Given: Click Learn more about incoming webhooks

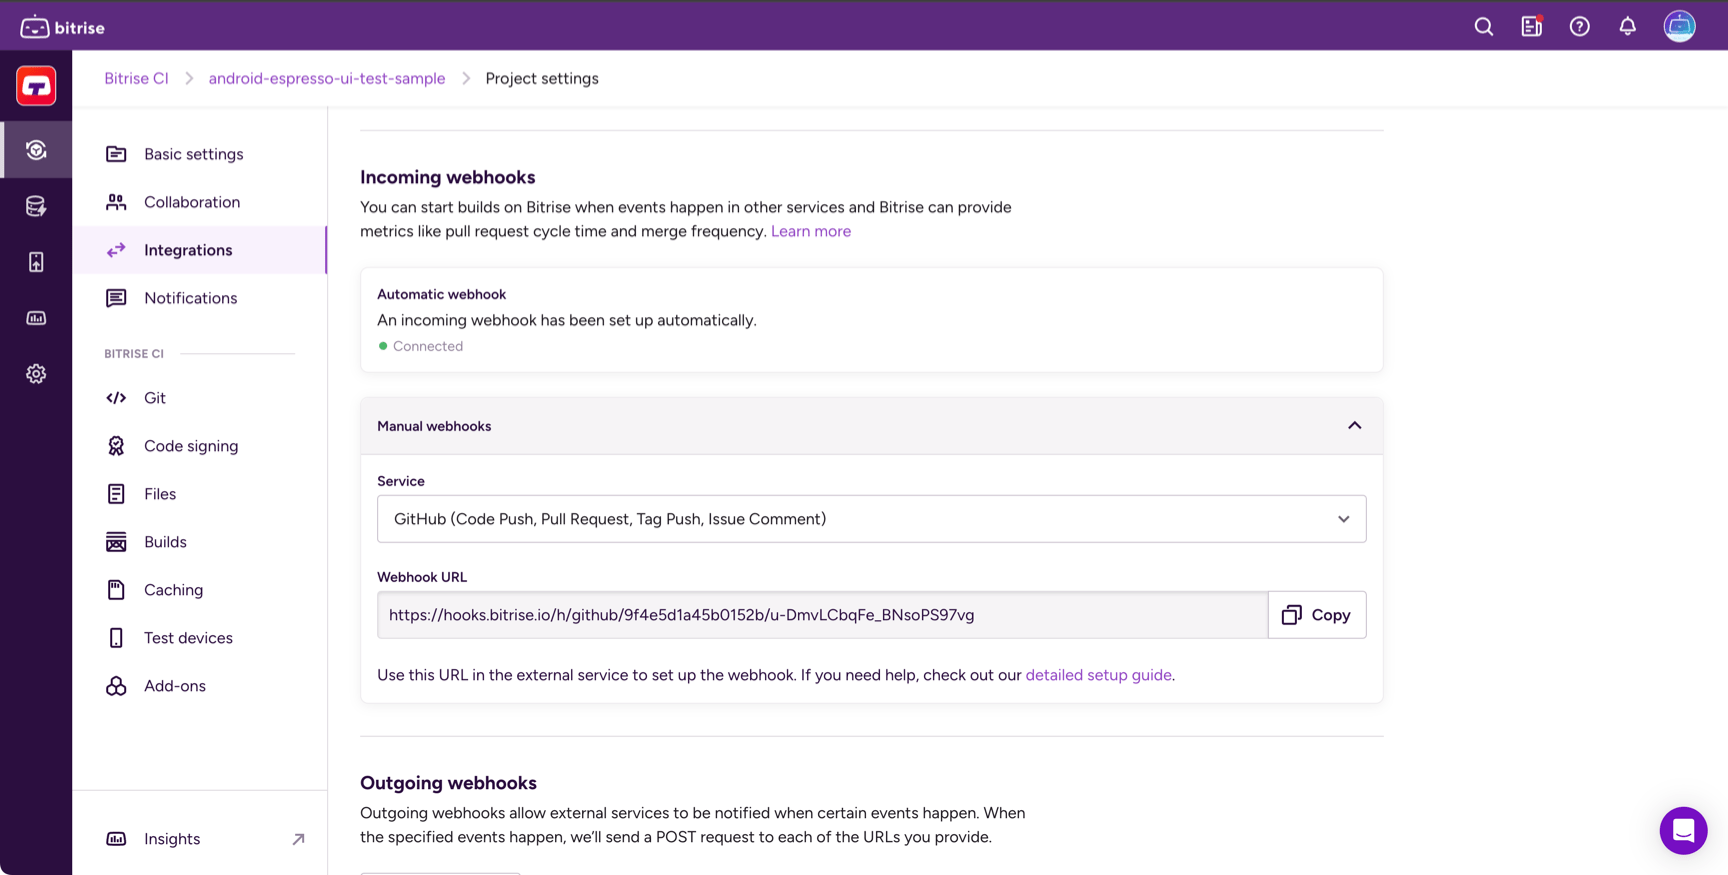Looking at the screenshot, I should (x=810, y=231).
